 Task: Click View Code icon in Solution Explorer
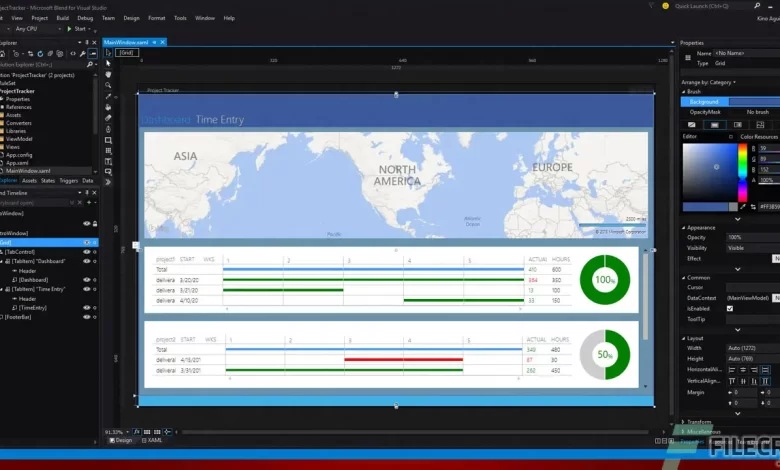(x=73, y=54)
